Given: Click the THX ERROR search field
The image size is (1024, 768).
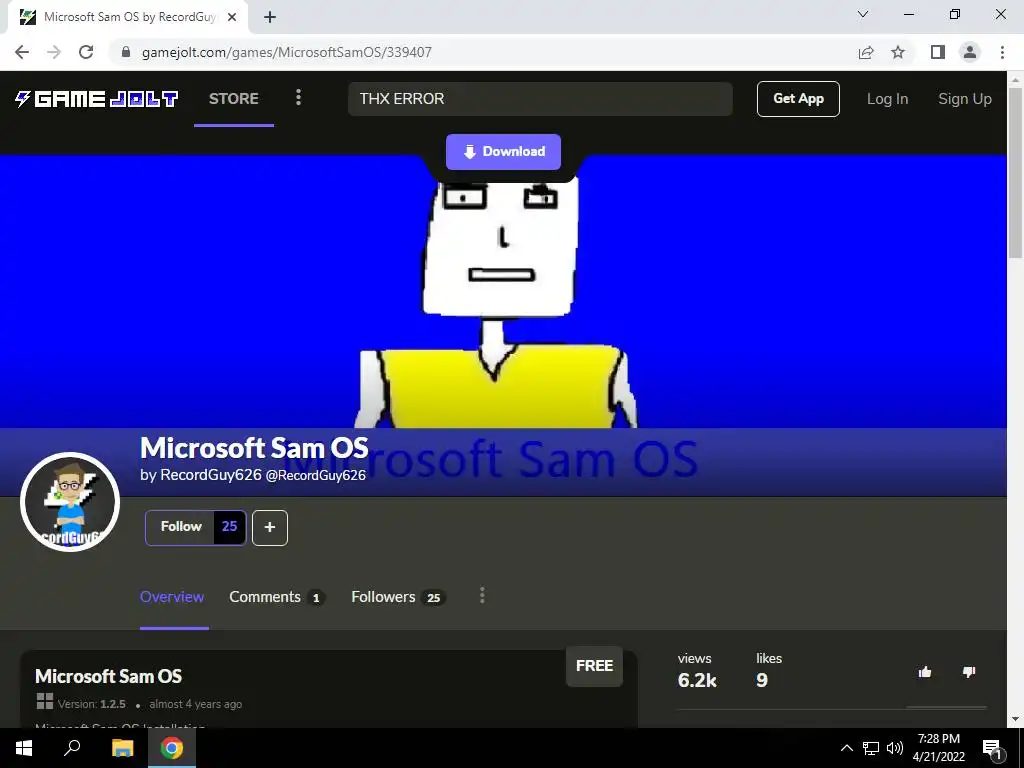Looking at the screenshot, I should coord(540,99).
